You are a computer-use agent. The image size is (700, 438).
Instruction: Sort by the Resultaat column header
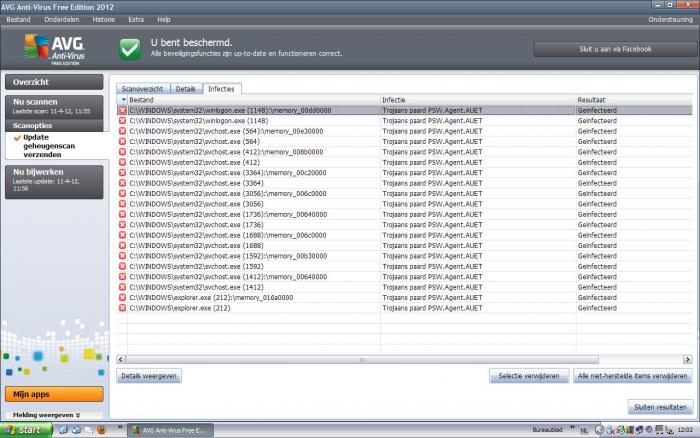634,100
